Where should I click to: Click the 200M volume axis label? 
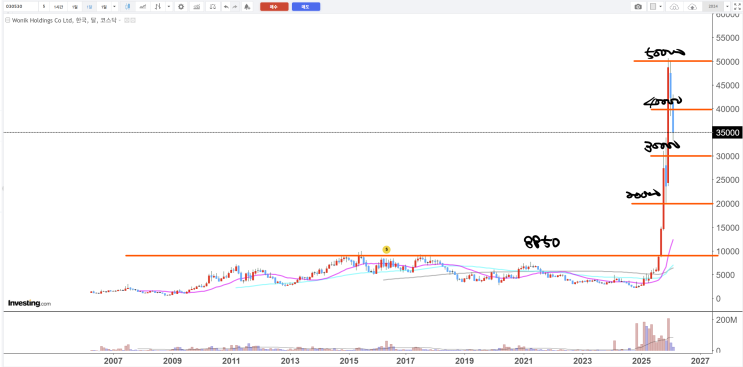coord(725,320)
